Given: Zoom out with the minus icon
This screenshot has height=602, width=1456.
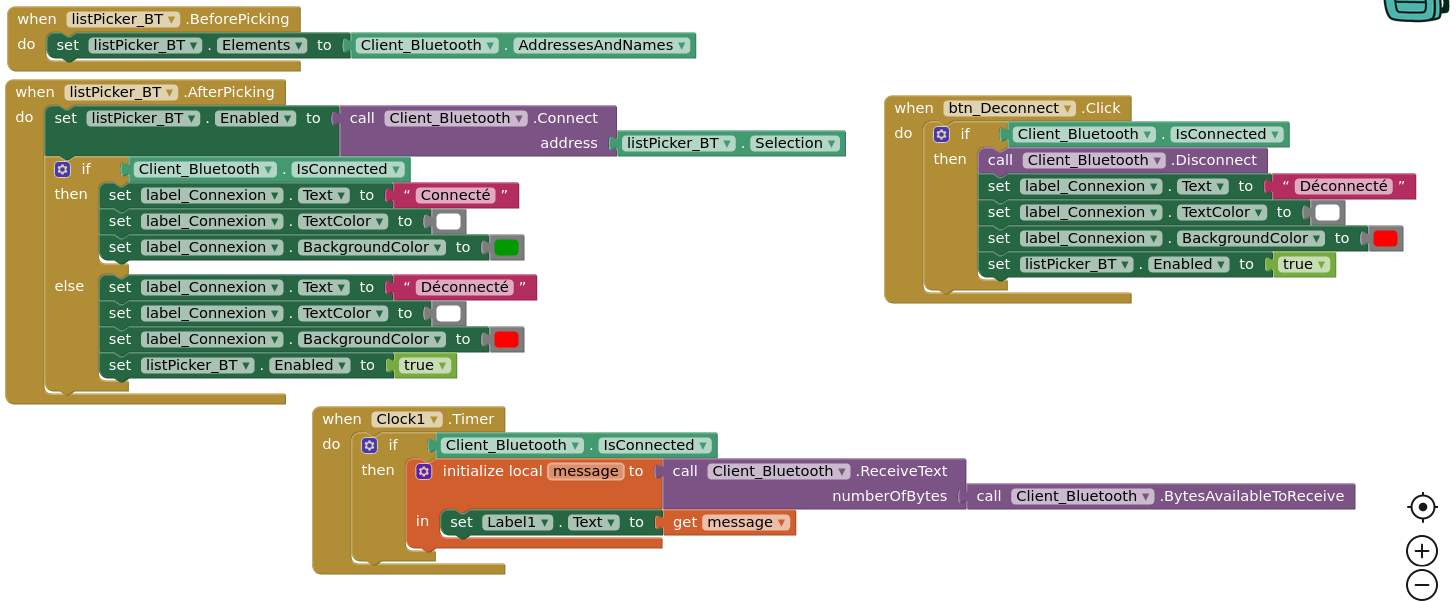Looking at the screenshot, I should click(x=1422, y=585).
